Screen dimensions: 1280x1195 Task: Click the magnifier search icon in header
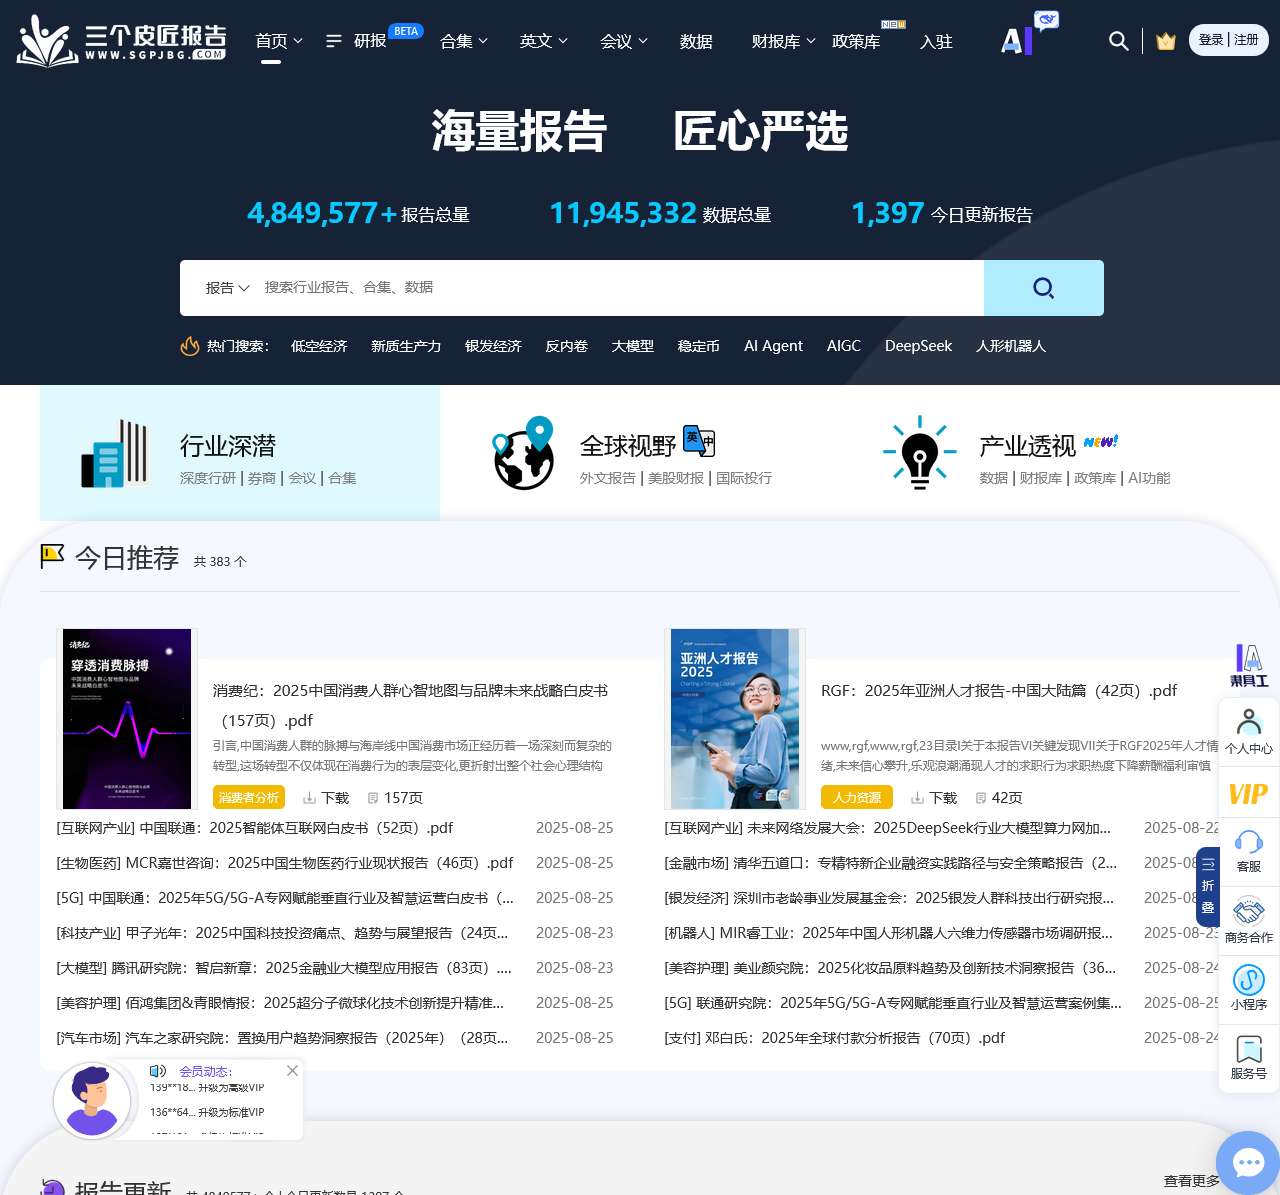coord(1118,41)
